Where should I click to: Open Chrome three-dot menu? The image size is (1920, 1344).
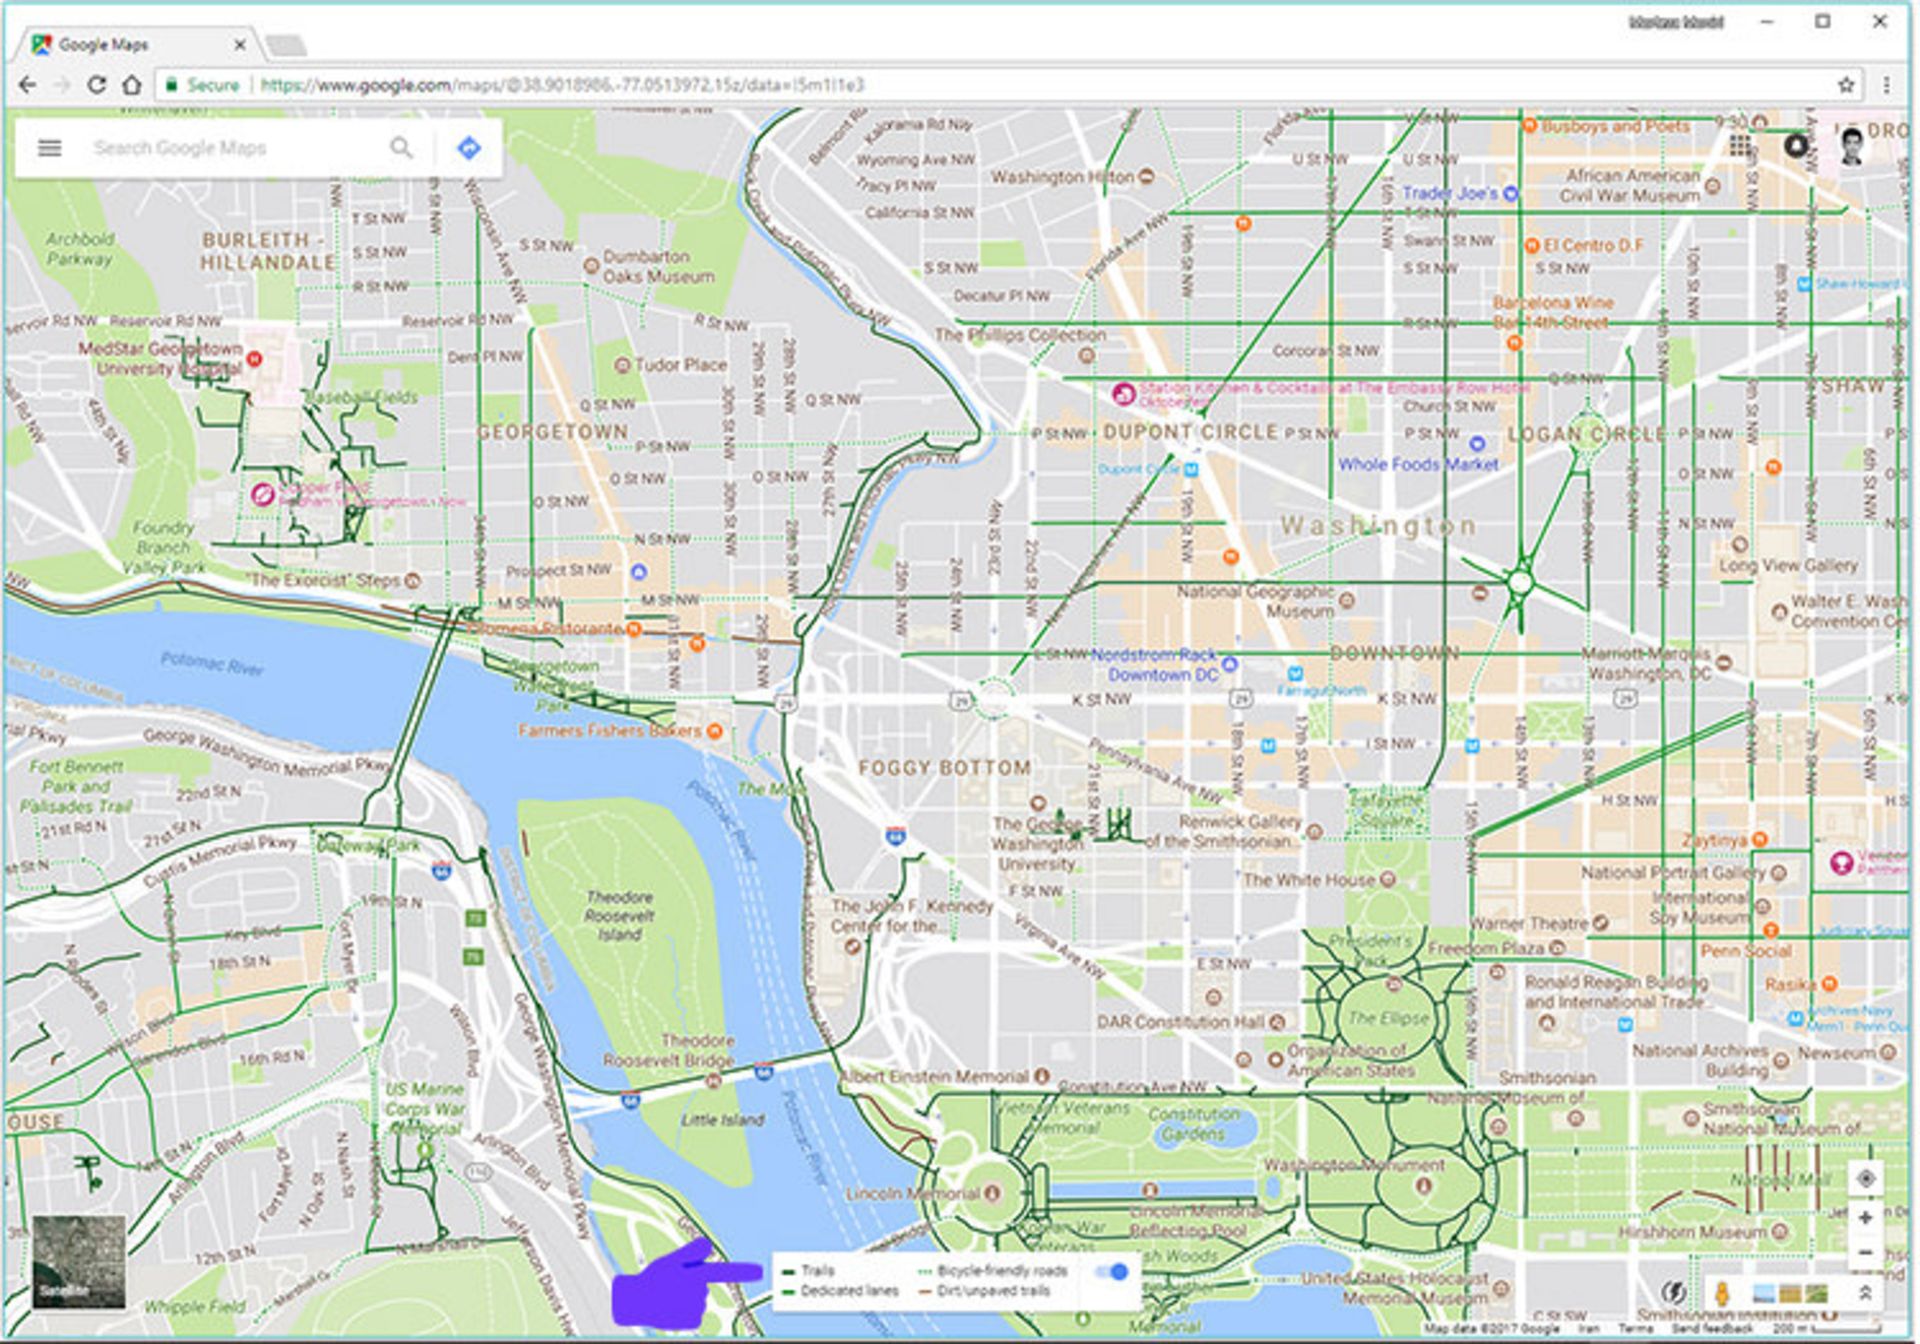(1886, 85)
